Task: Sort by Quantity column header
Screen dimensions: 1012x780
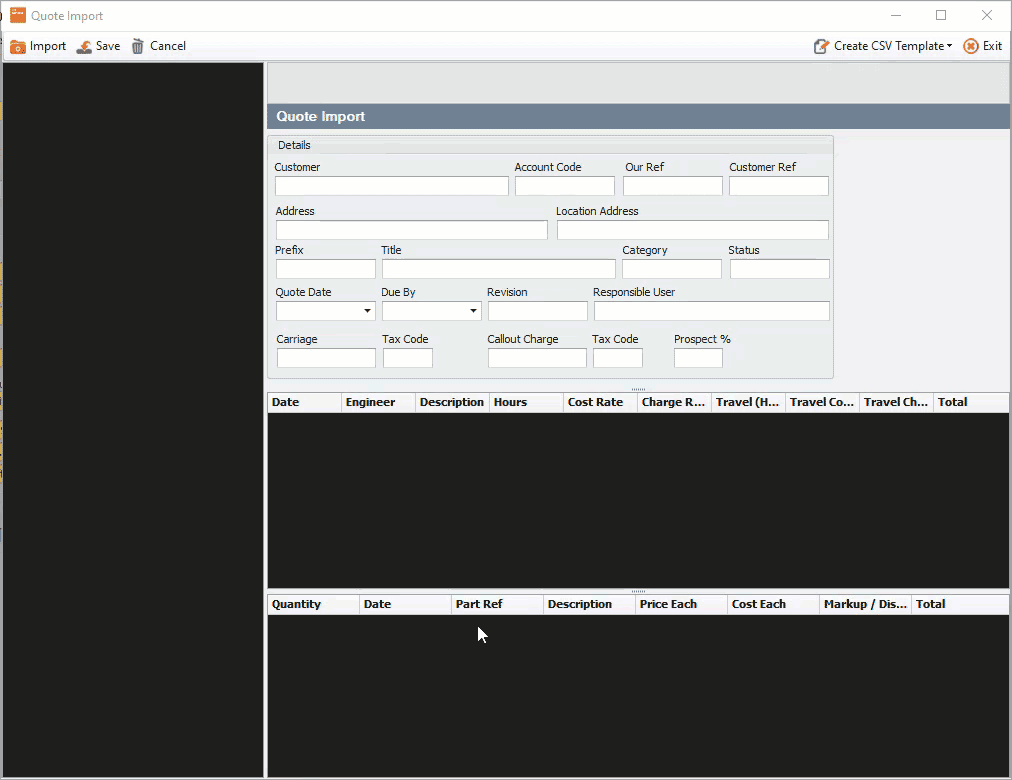Action: [x=314, y=605]
